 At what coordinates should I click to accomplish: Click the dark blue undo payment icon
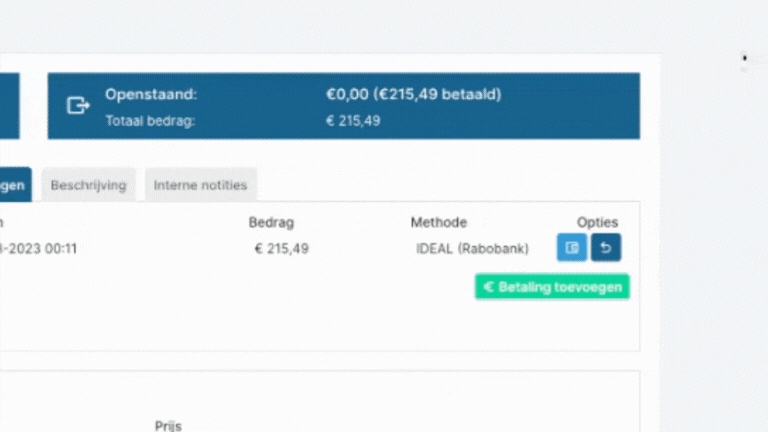click(606, 247)
